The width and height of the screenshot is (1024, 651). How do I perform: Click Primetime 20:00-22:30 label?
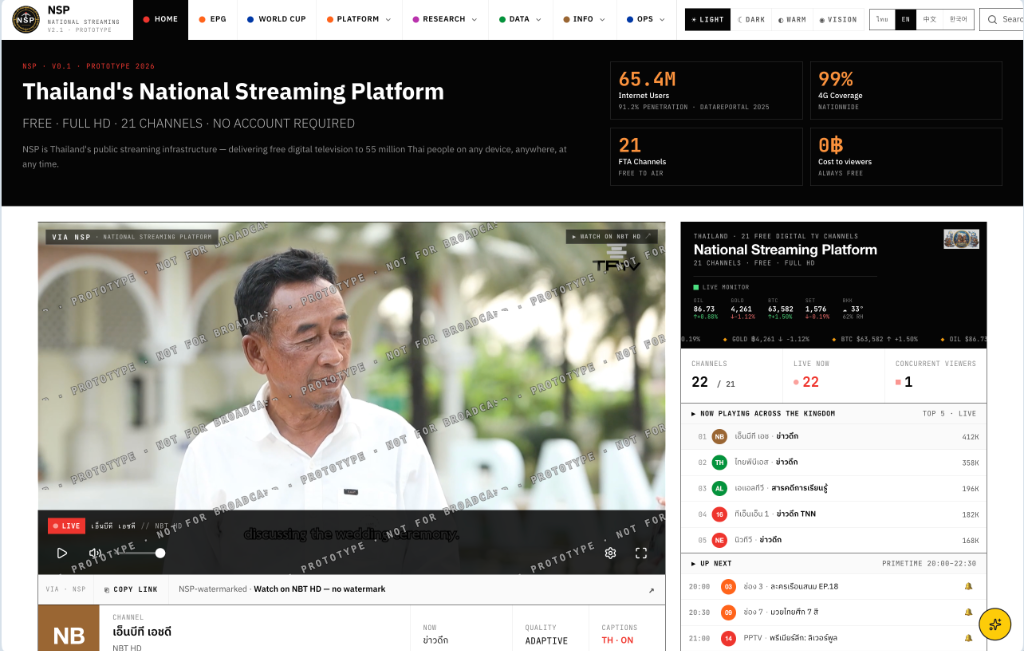coord(929,564)
